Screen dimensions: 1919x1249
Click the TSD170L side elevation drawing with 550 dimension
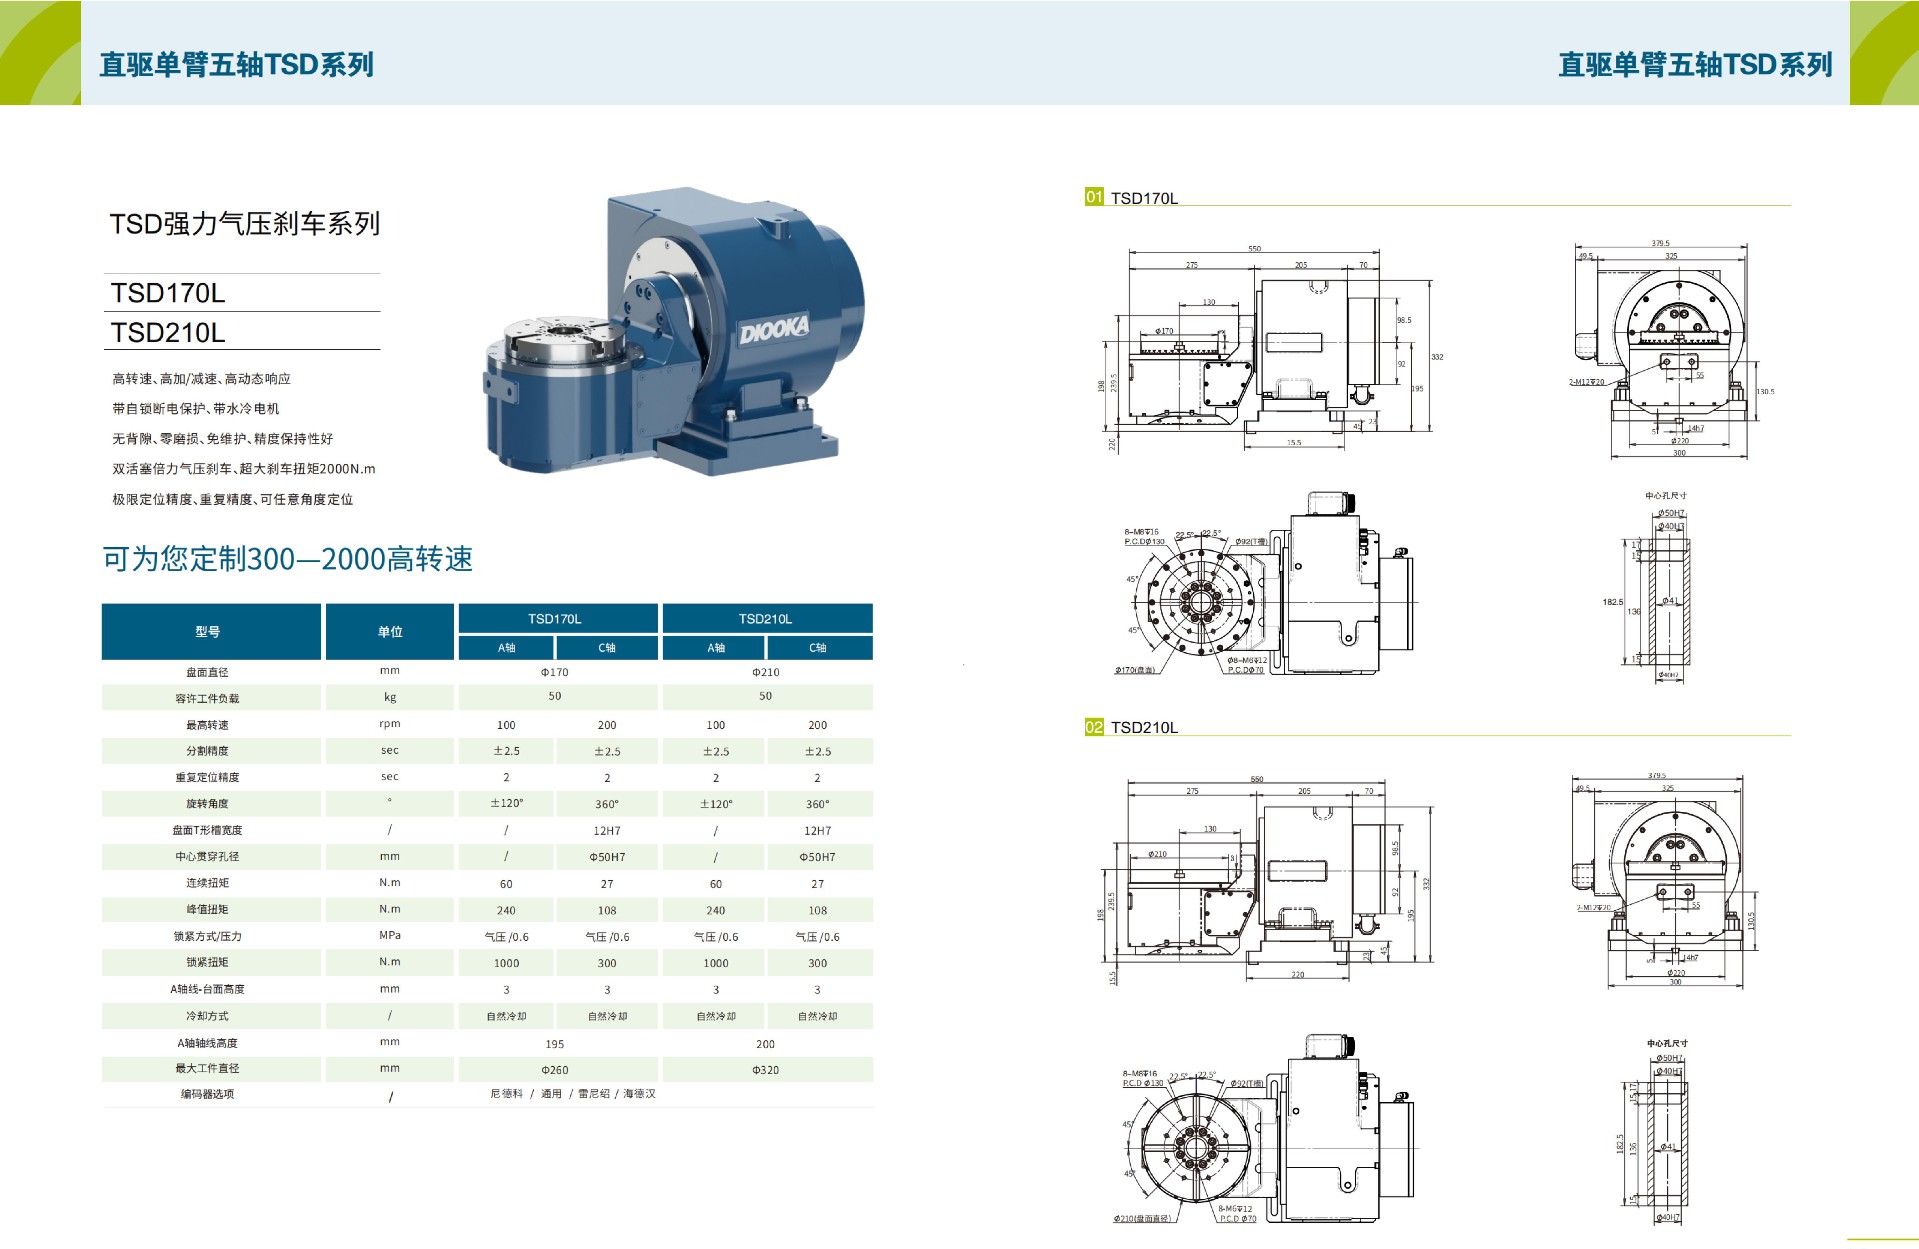(1273, 348)
